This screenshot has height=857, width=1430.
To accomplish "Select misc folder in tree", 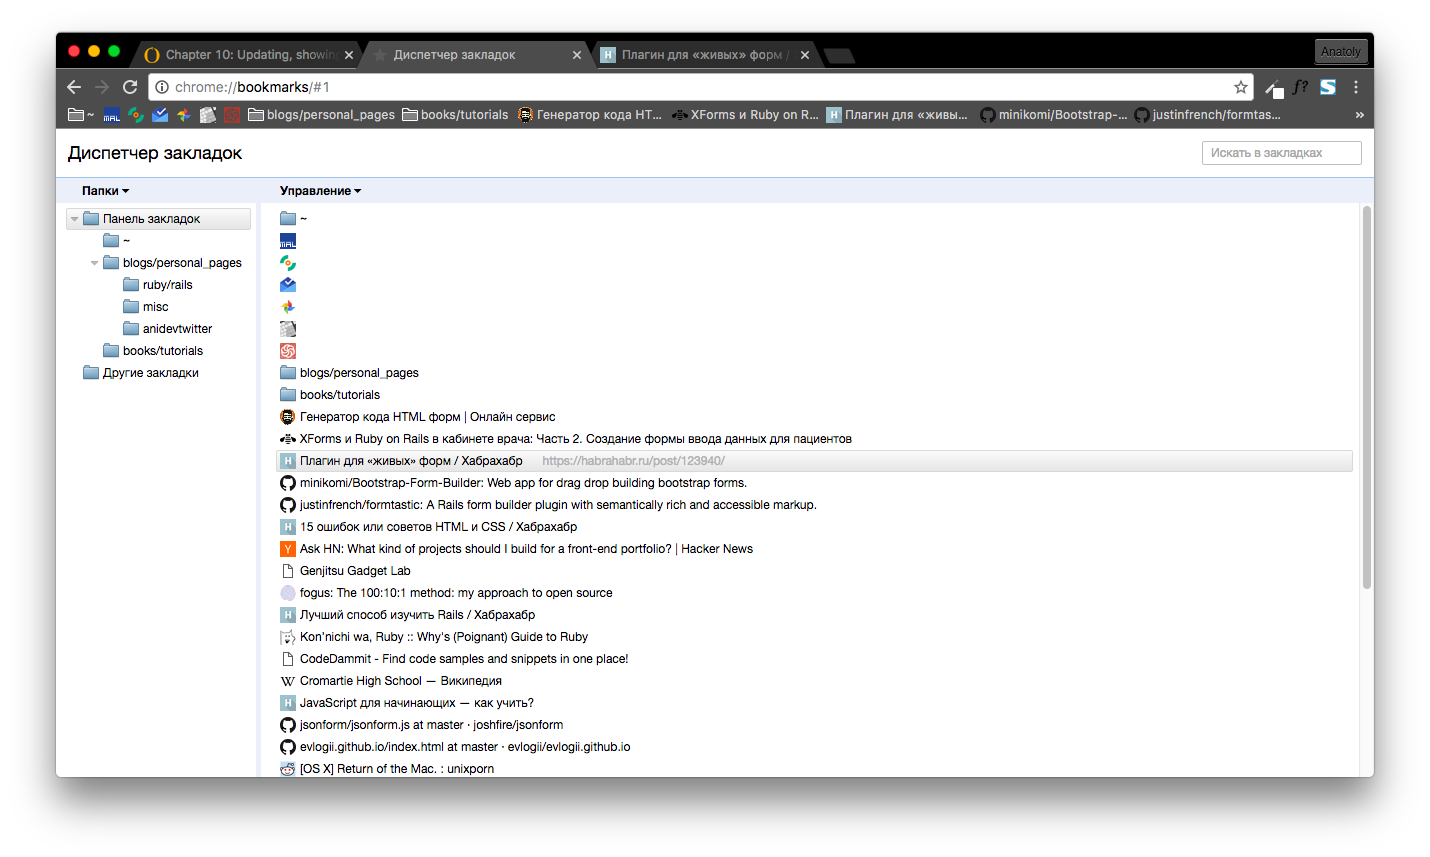I will pyautogui.click(x=146, y=307).
